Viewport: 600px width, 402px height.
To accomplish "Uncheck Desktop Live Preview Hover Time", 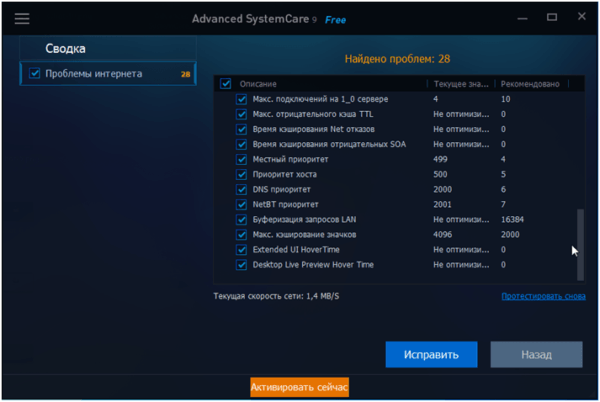I will (x=241, y=265).
